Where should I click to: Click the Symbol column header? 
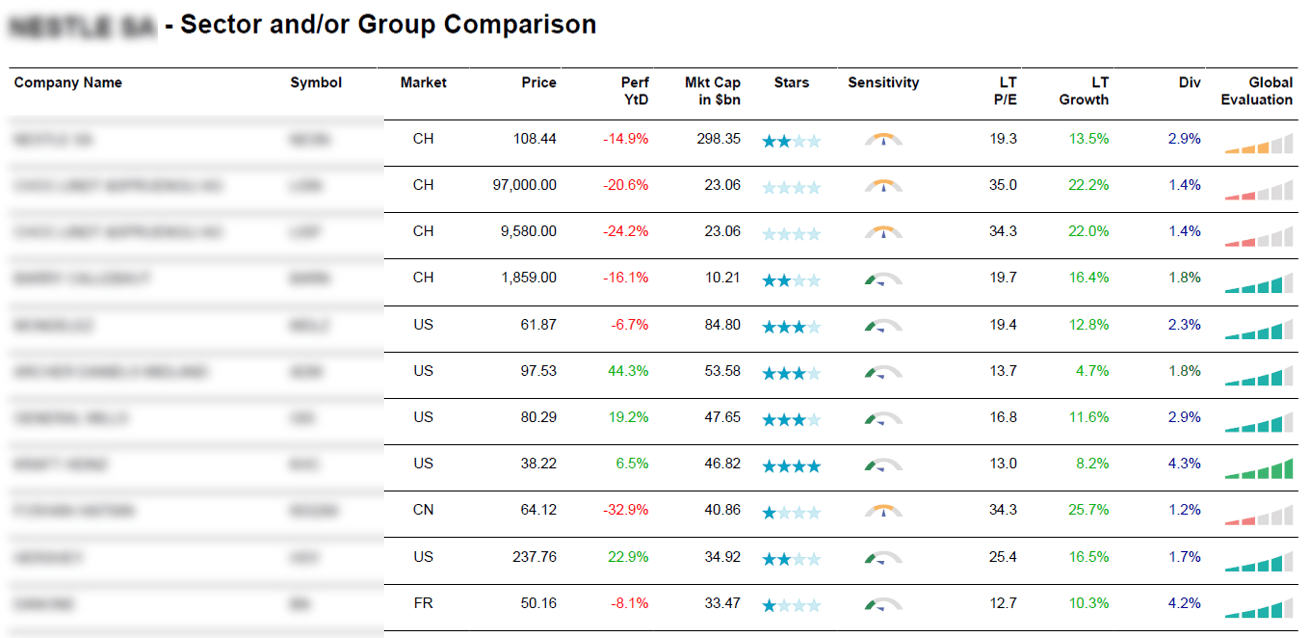[316, 83]
